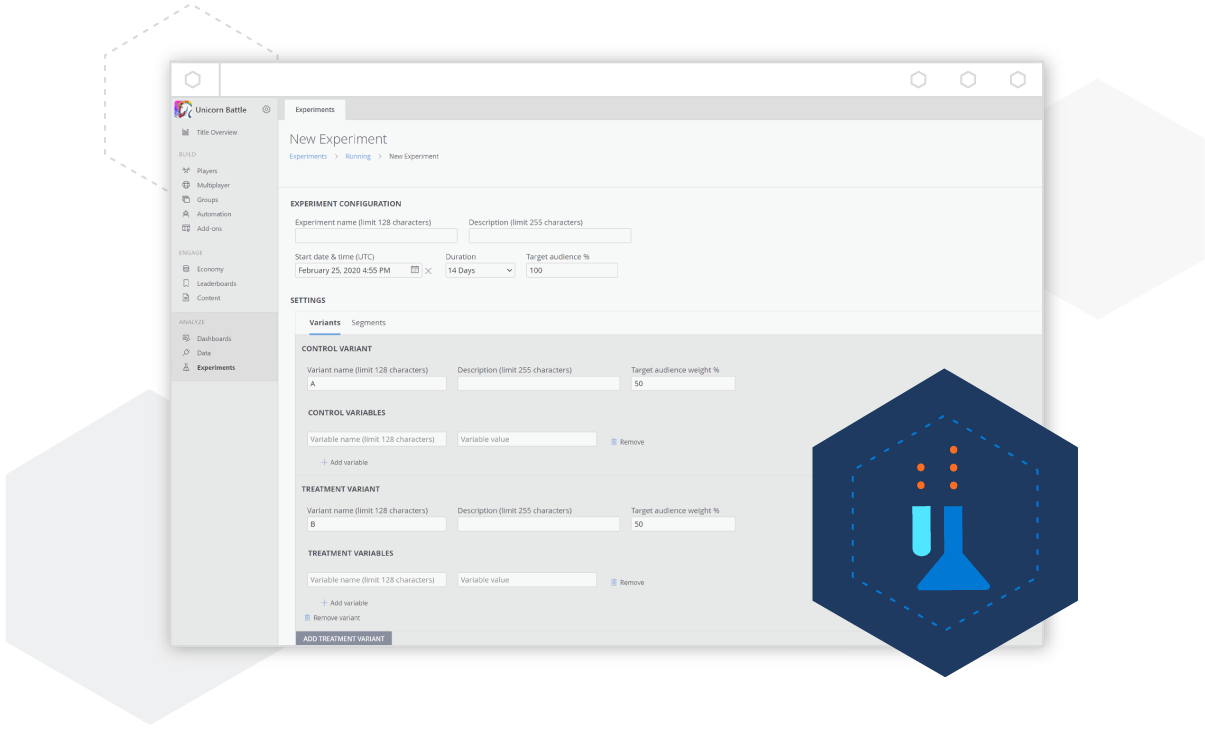1205x729 pixels.
Task: Click the Experiments tab at top
Action: coord(315,110)
